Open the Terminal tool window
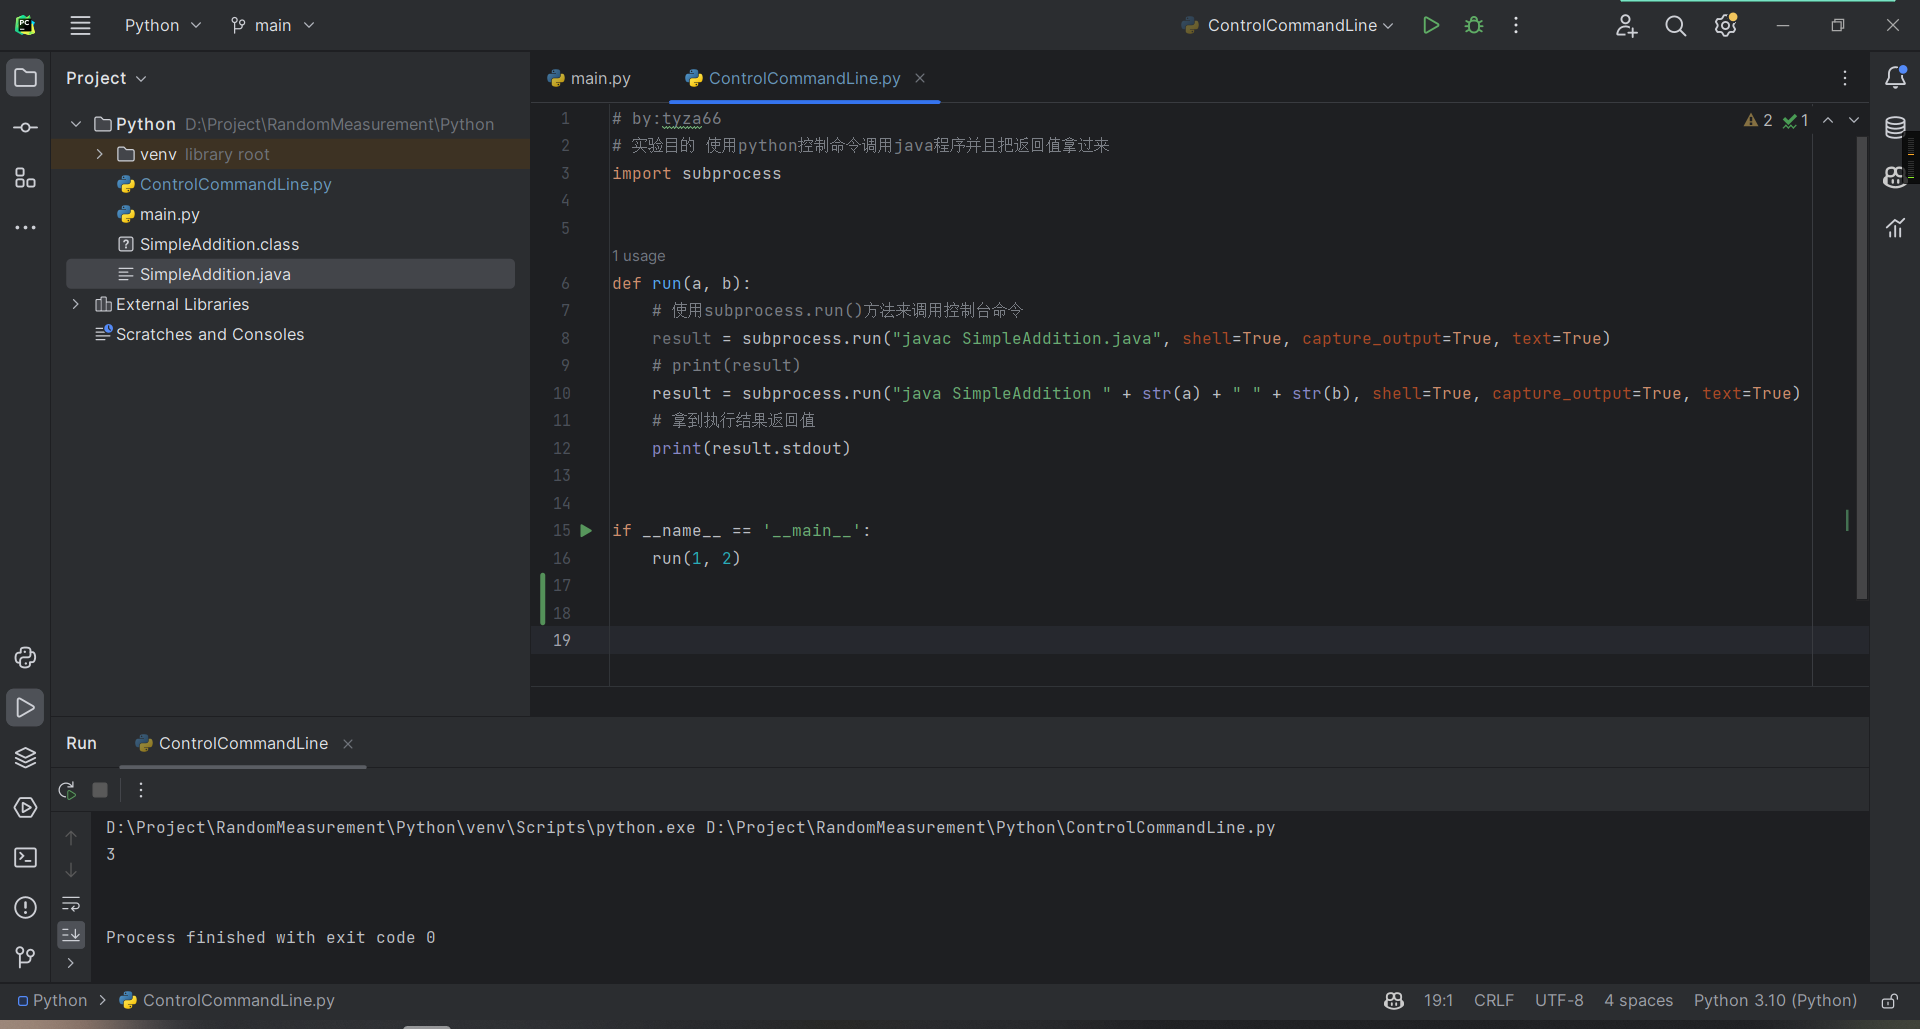1920x1029 pixels. coord(26,858)
